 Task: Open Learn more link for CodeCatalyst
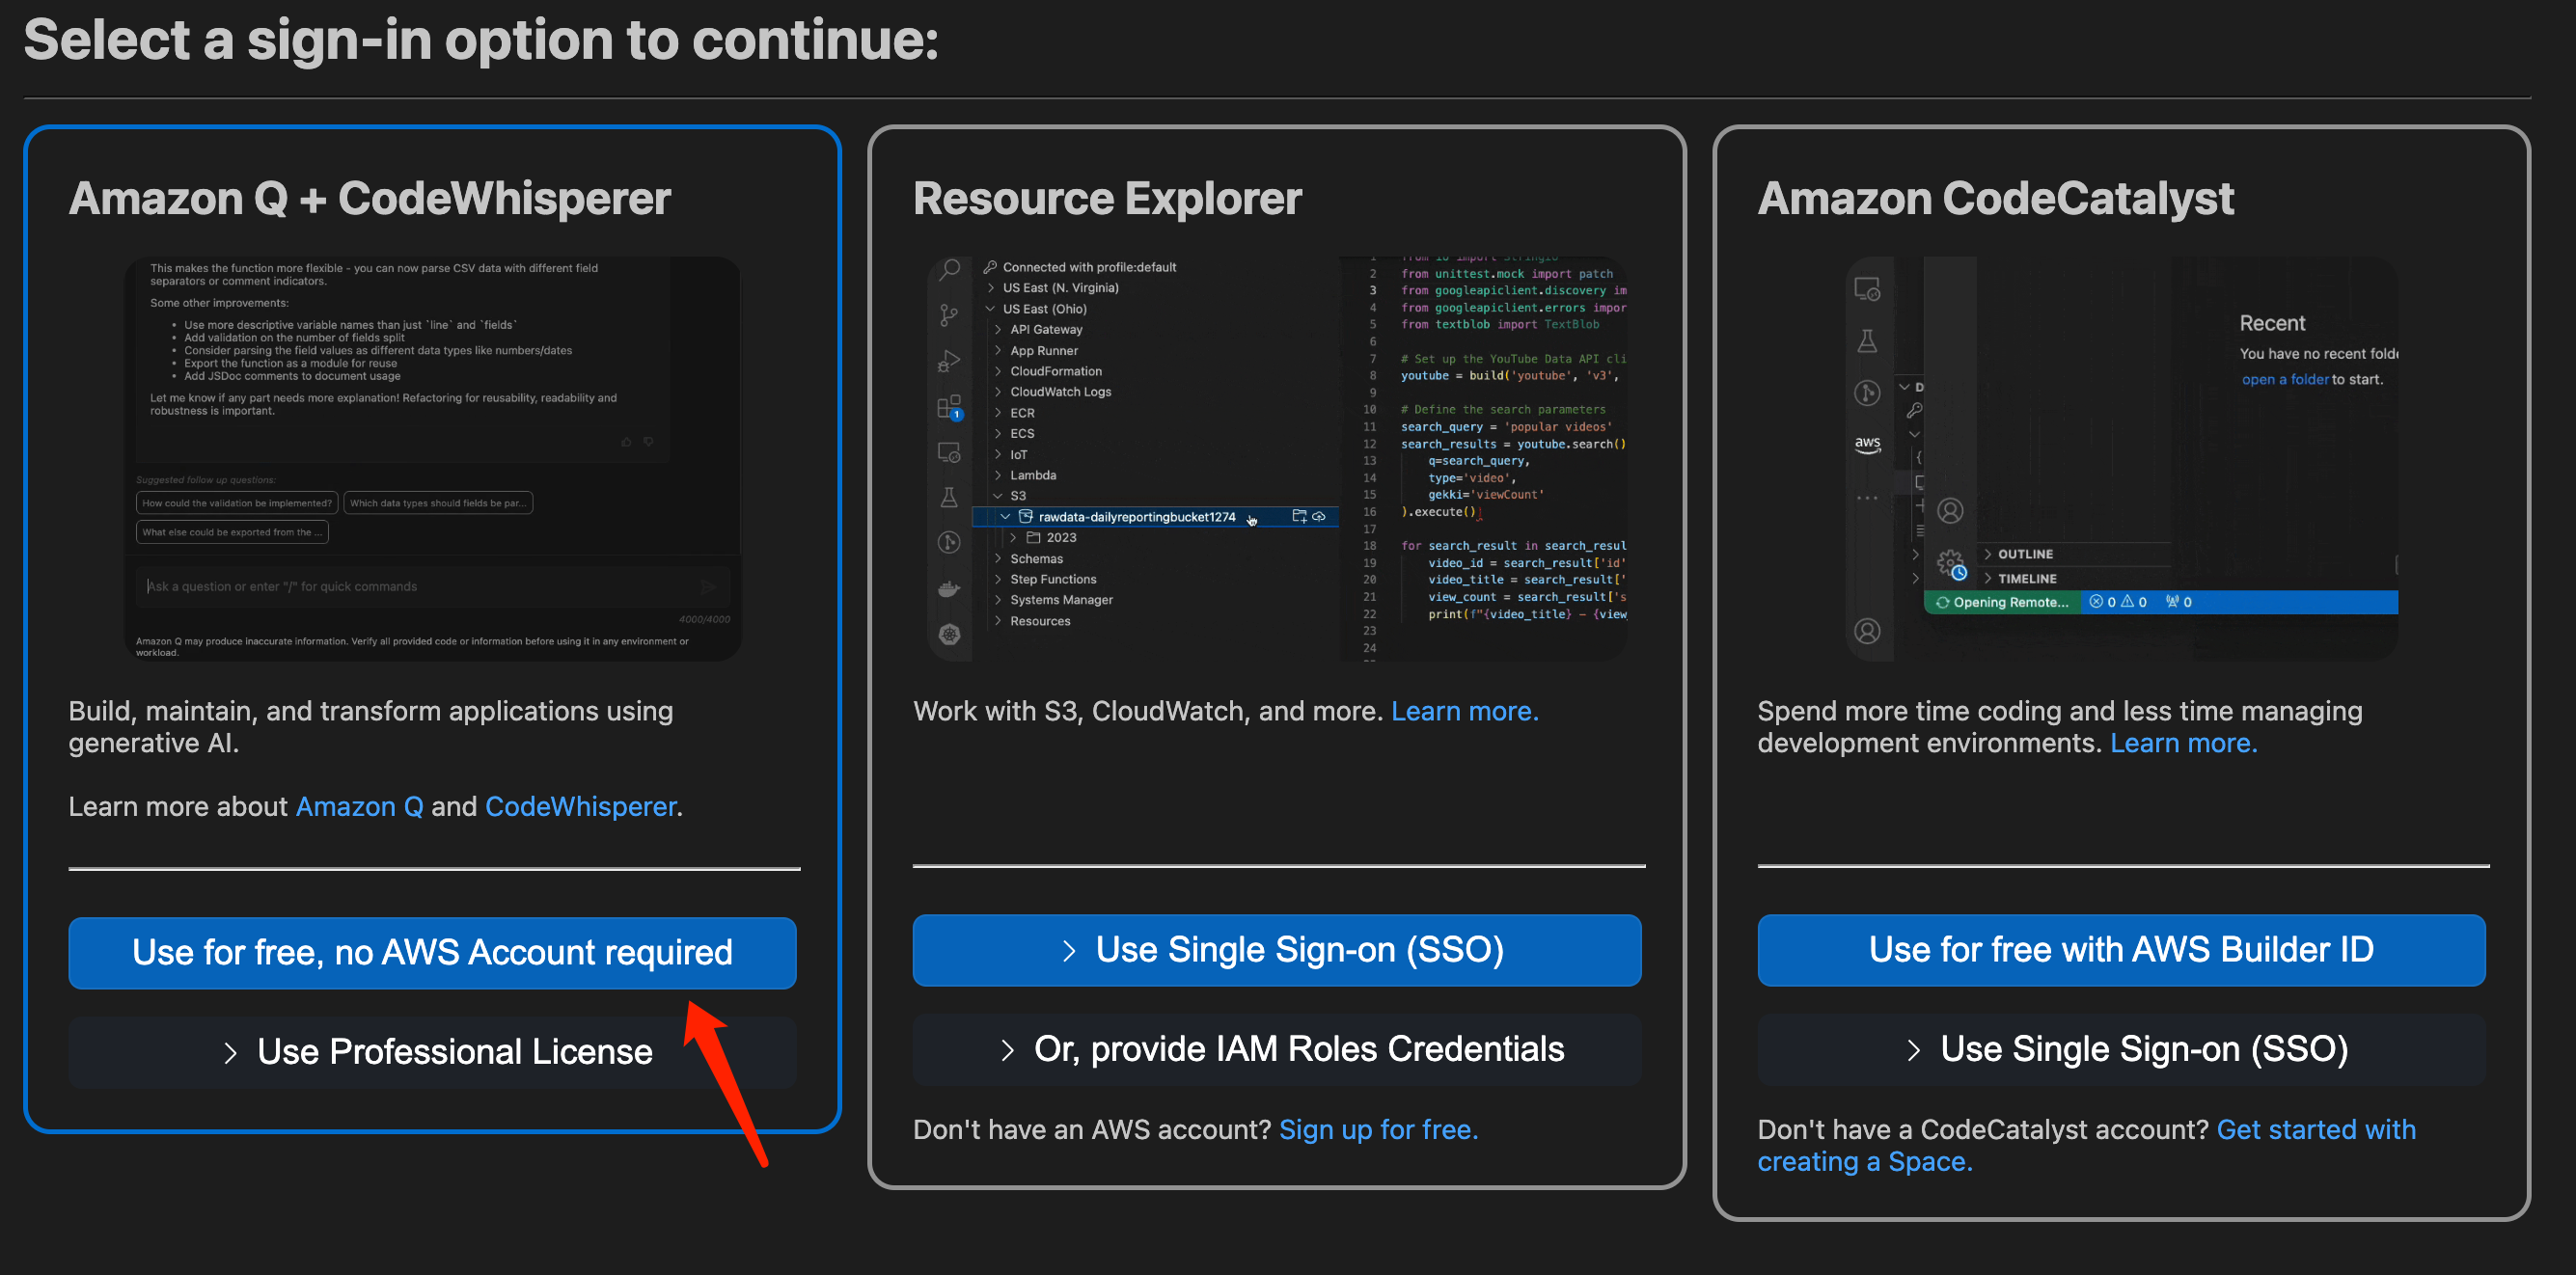click(2183, 743)
